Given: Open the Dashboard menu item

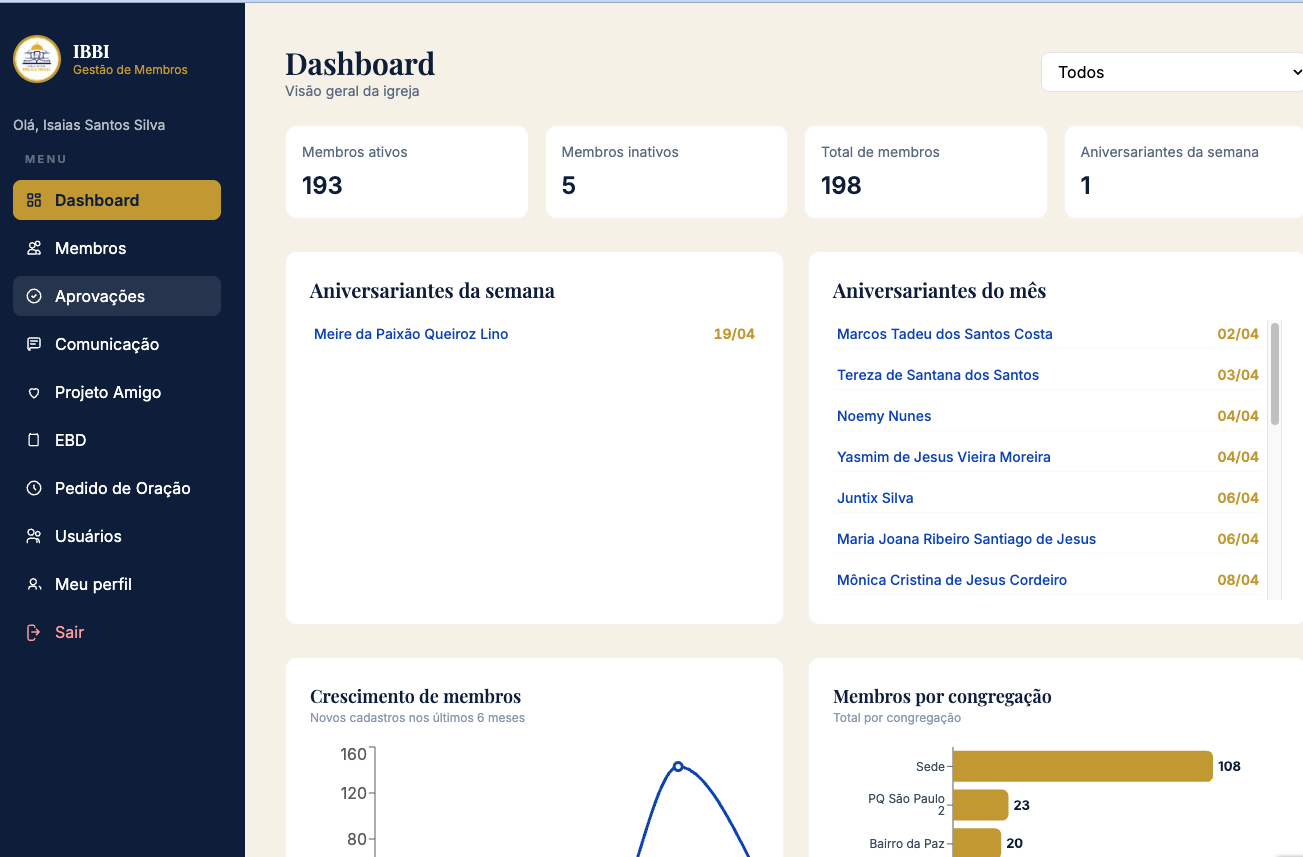Looking at the screenshot, I should (x=117, y=200).
